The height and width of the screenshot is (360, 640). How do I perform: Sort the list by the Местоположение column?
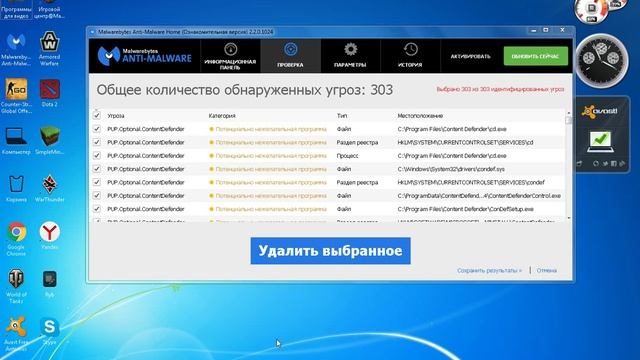pyautogui.click(x=420, y=116)
